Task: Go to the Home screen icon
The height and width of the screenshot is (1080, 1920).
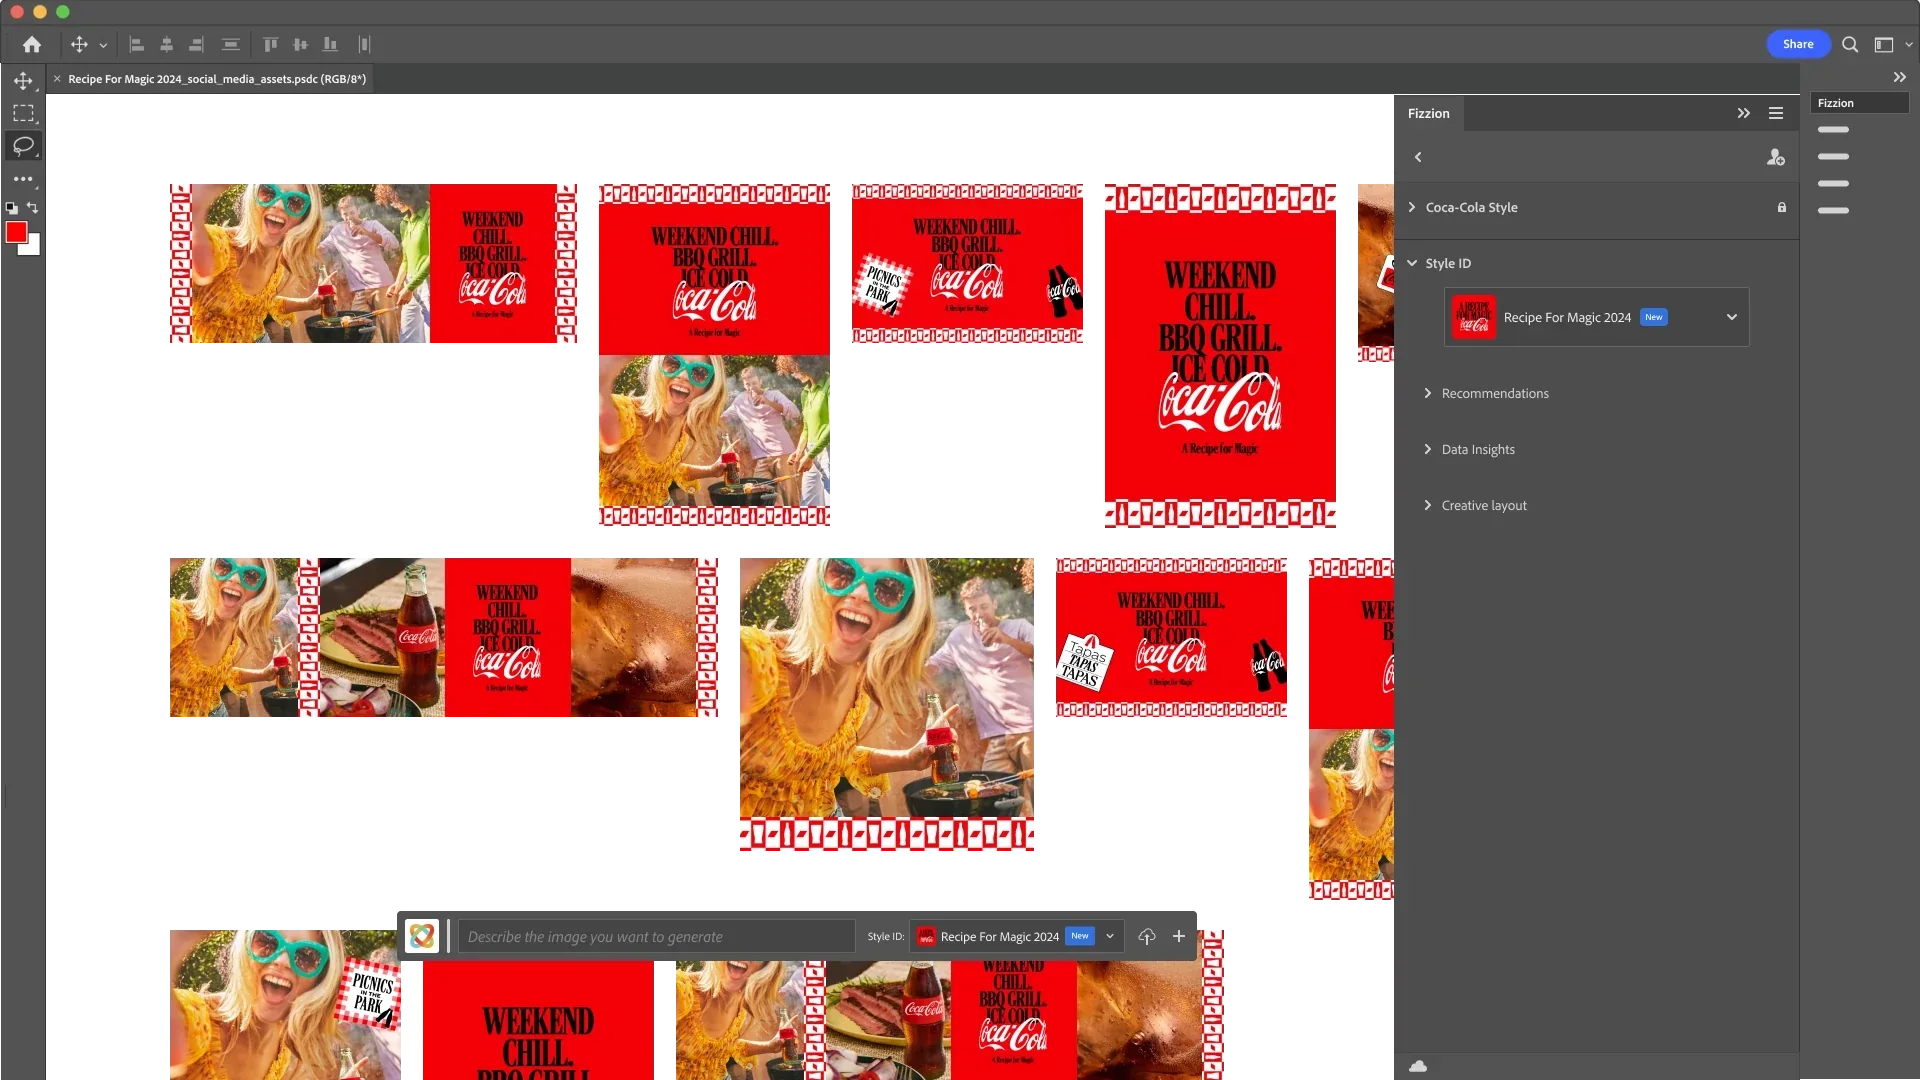Action: pyautogui.click(x=32, y=44)
